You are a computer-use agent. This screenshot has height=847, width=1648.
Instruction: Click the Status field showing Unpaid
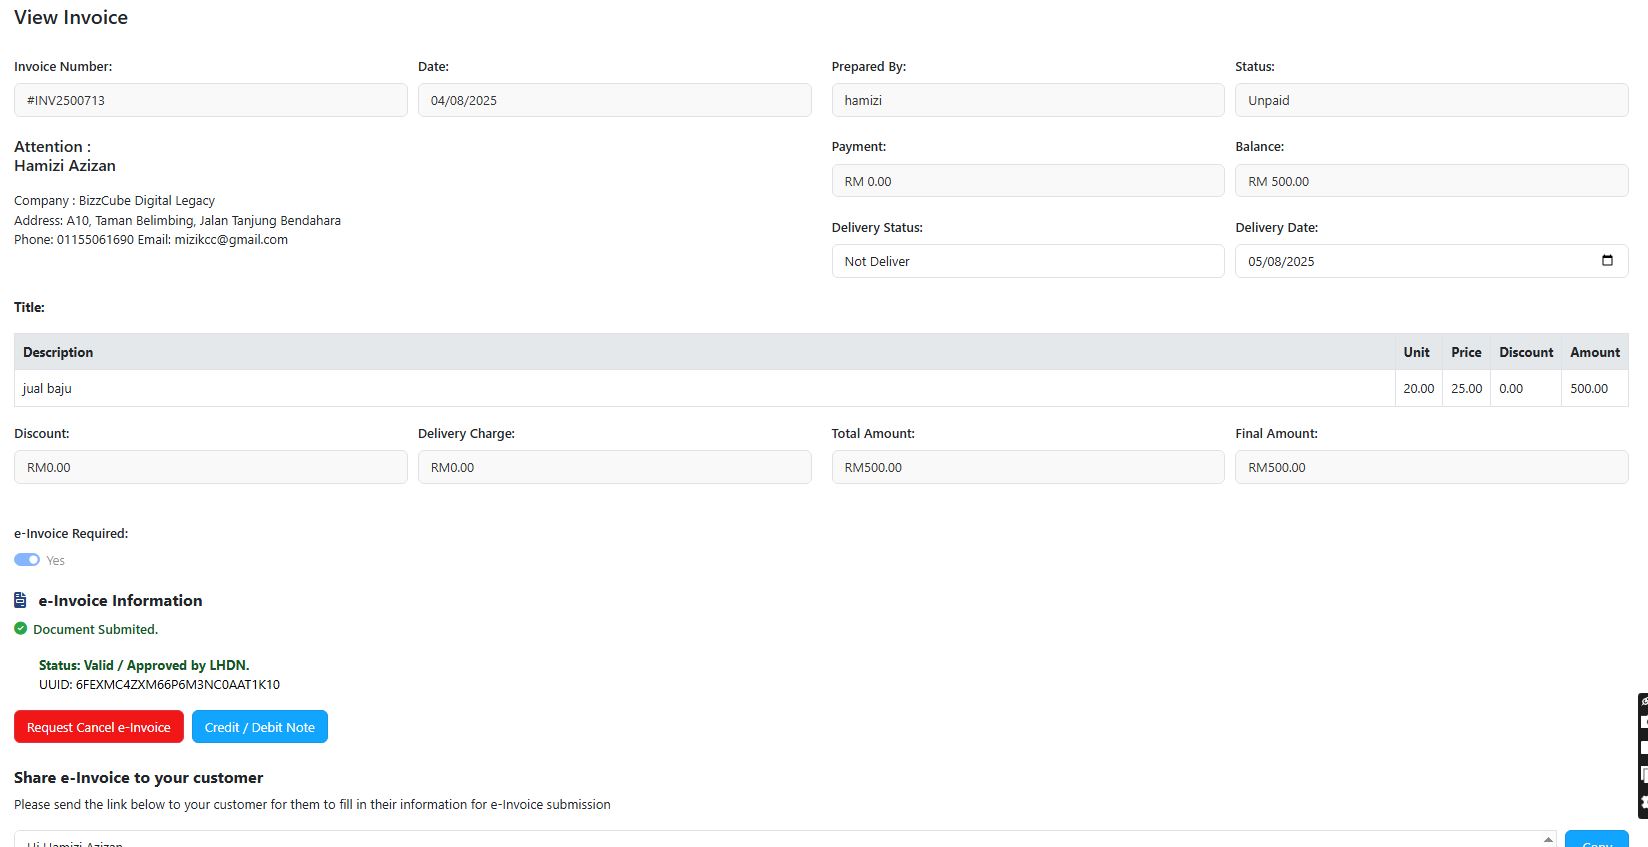tap(1431, 100)
